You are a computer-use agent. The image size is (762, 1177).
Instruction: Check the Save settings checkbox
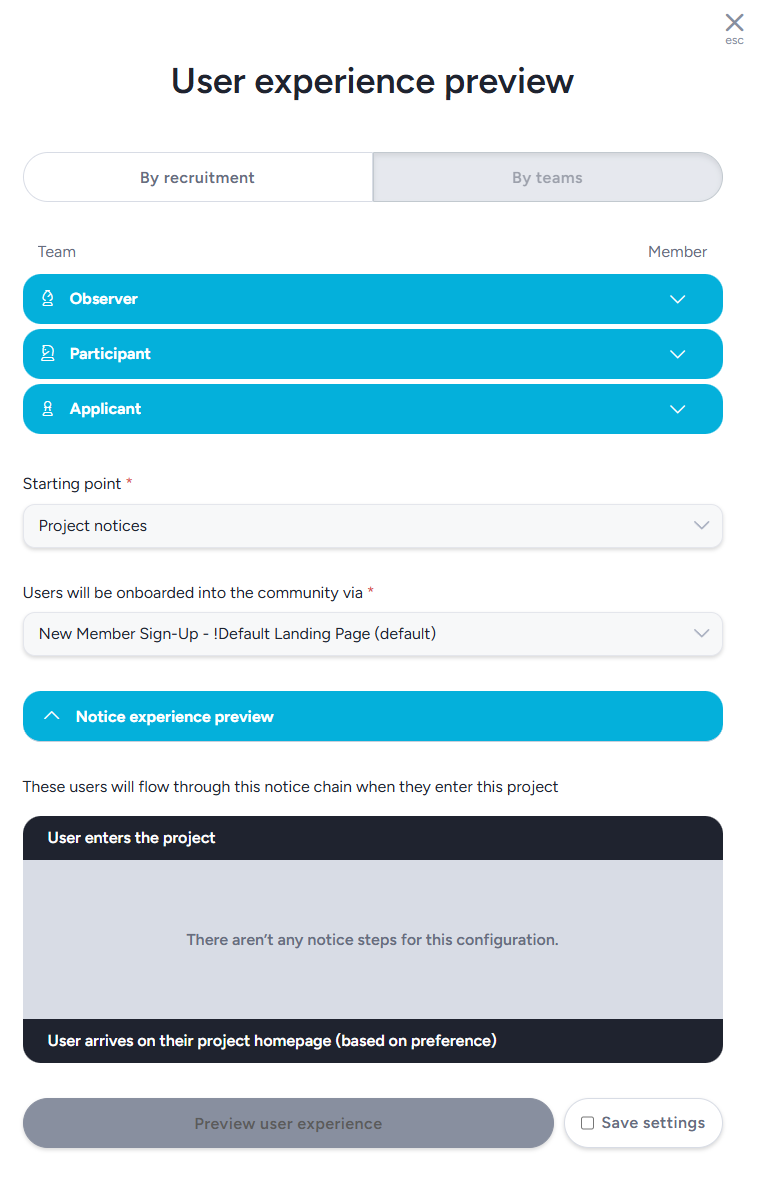587,1123
